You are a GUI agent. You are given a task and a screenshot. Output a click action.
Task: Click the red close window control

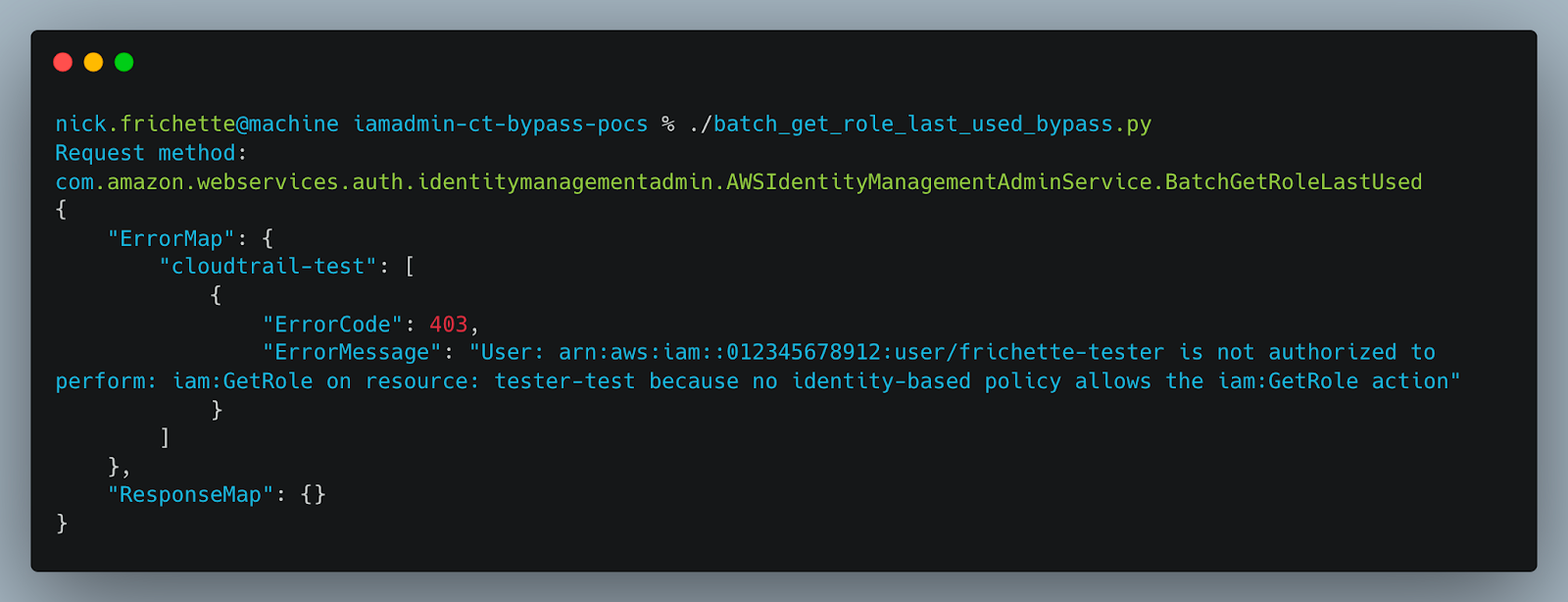pos(63,61)
